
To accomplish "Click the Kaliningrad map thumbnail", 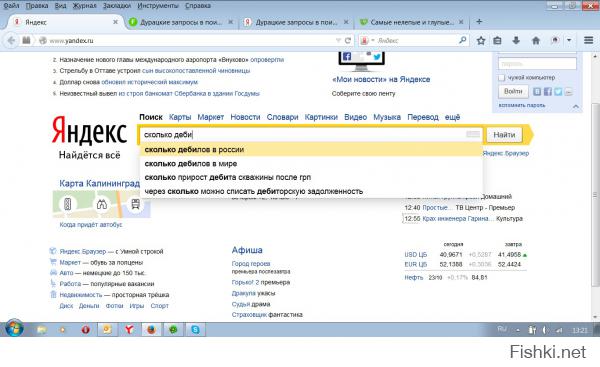I will 101,204.
